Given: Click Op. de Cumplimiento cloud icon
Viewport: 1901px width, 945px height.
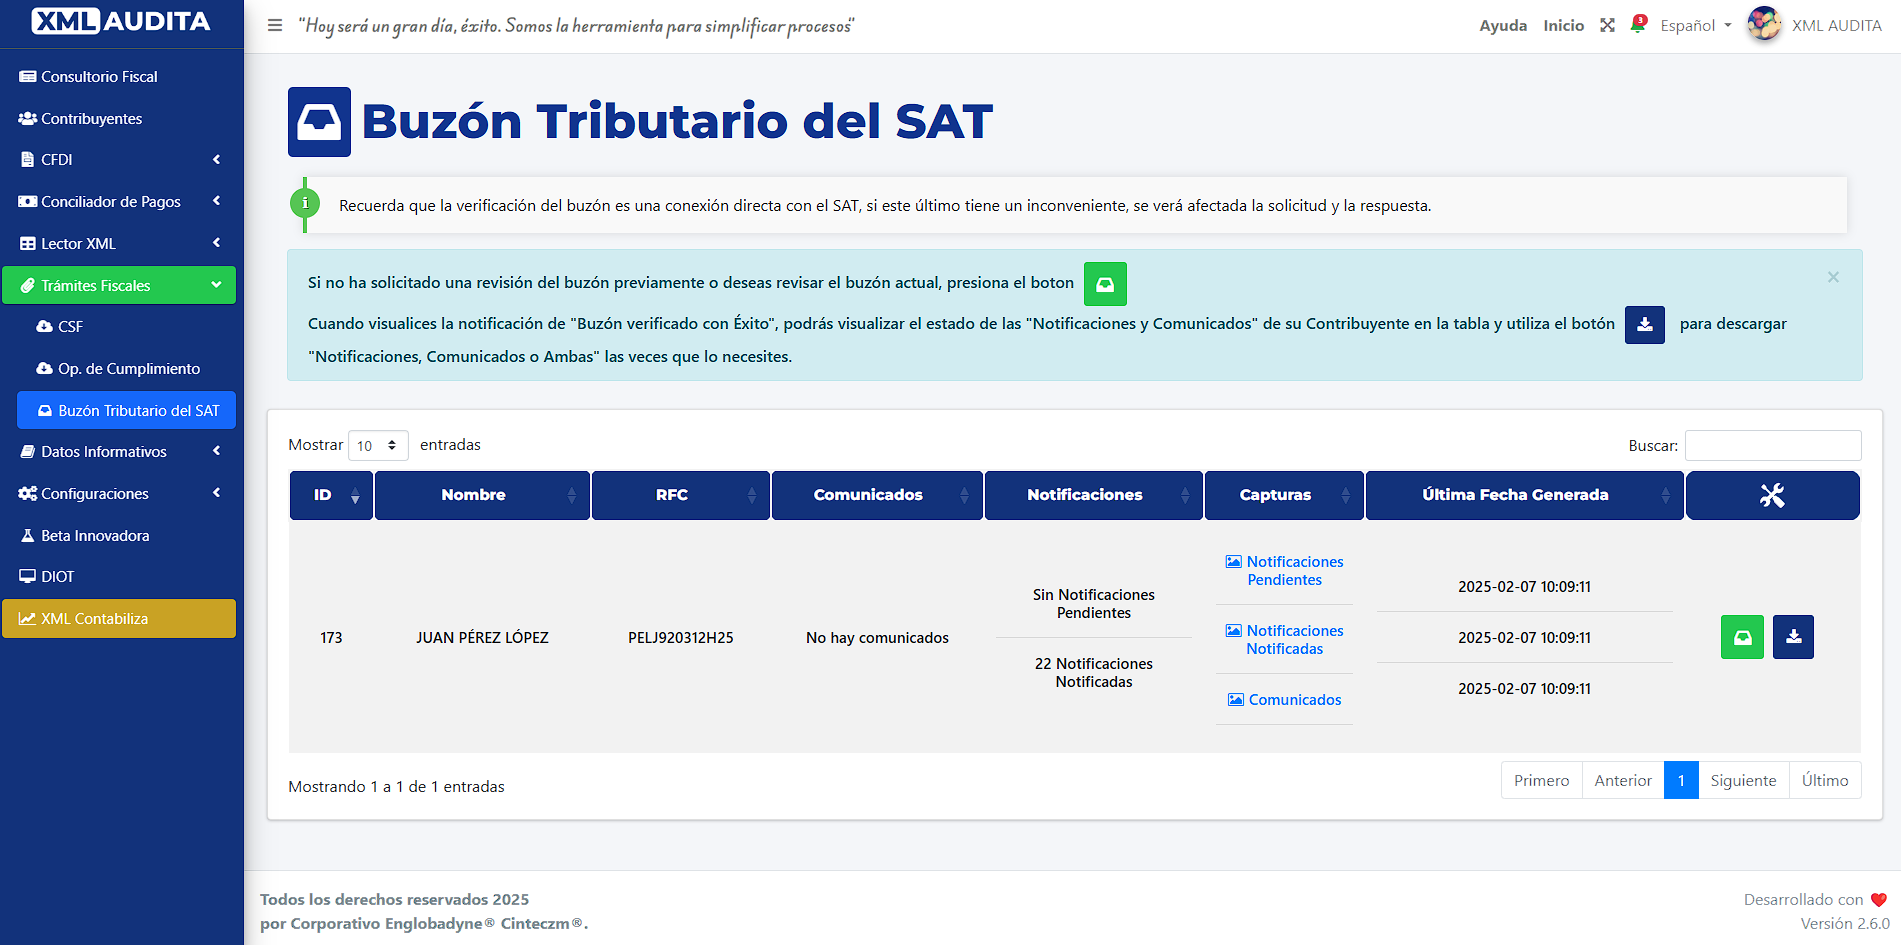Looking at the screenshot, I should 44,369.
